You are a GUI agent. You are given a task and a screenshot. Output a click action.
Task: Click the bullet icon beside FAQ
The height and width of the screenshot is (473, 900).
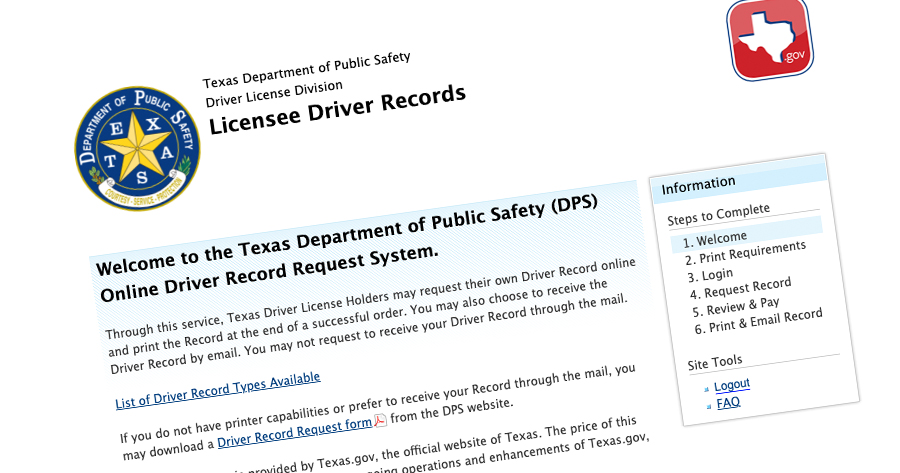[709, 406]
